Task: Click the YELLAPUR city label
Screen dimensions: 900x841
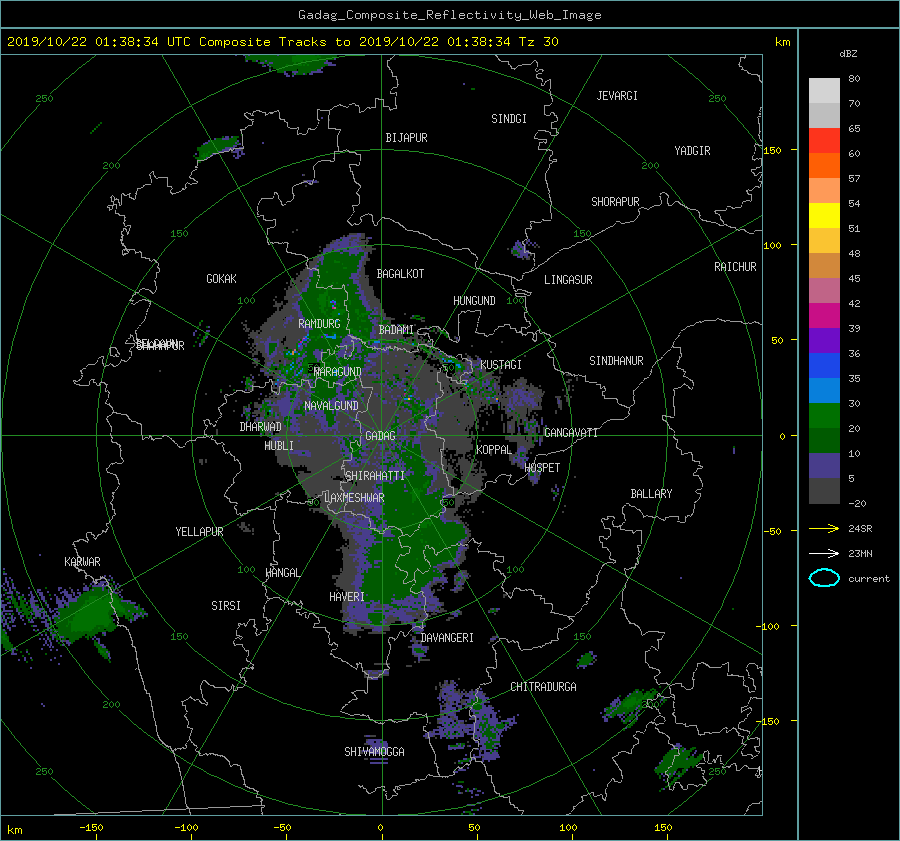Action: [199, 532]
